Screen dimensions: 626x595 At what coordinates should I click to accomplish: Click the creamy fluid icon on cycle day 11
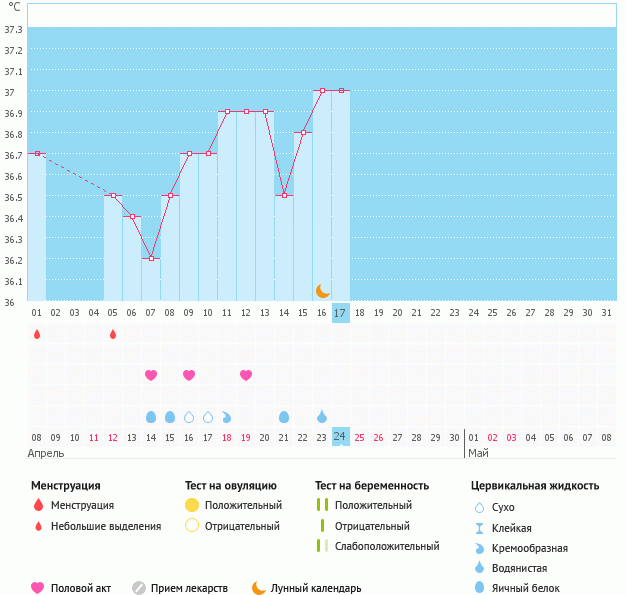tap(227, 416)
